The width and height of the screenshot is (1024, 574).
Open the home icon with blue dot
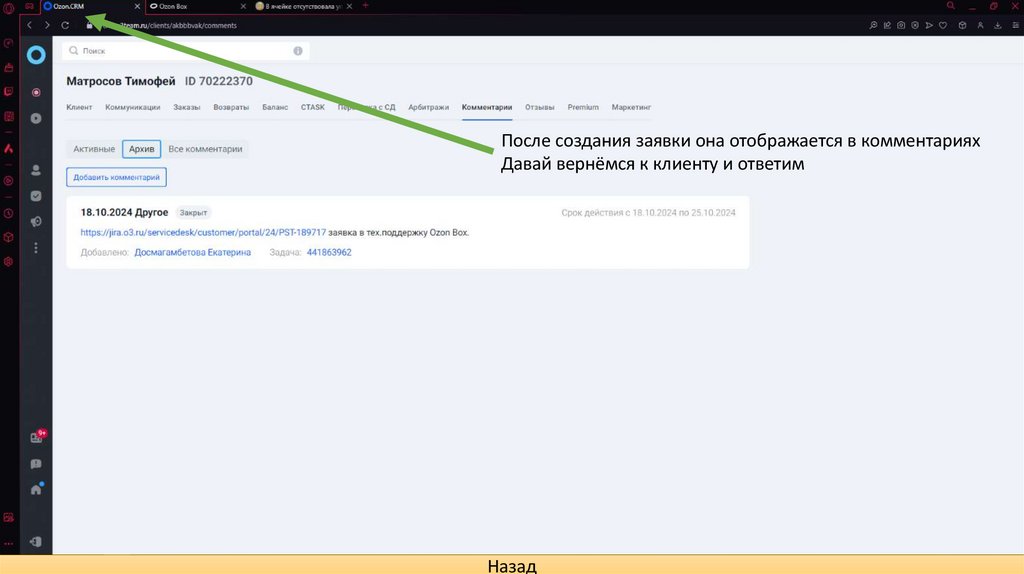37,488
